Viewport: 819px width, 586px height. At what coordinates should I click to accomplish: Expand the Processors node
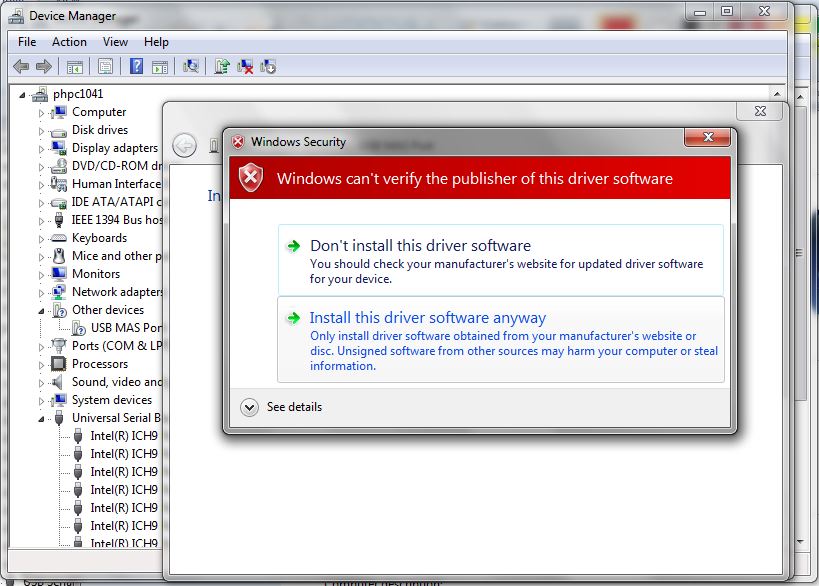pos(41,365)
